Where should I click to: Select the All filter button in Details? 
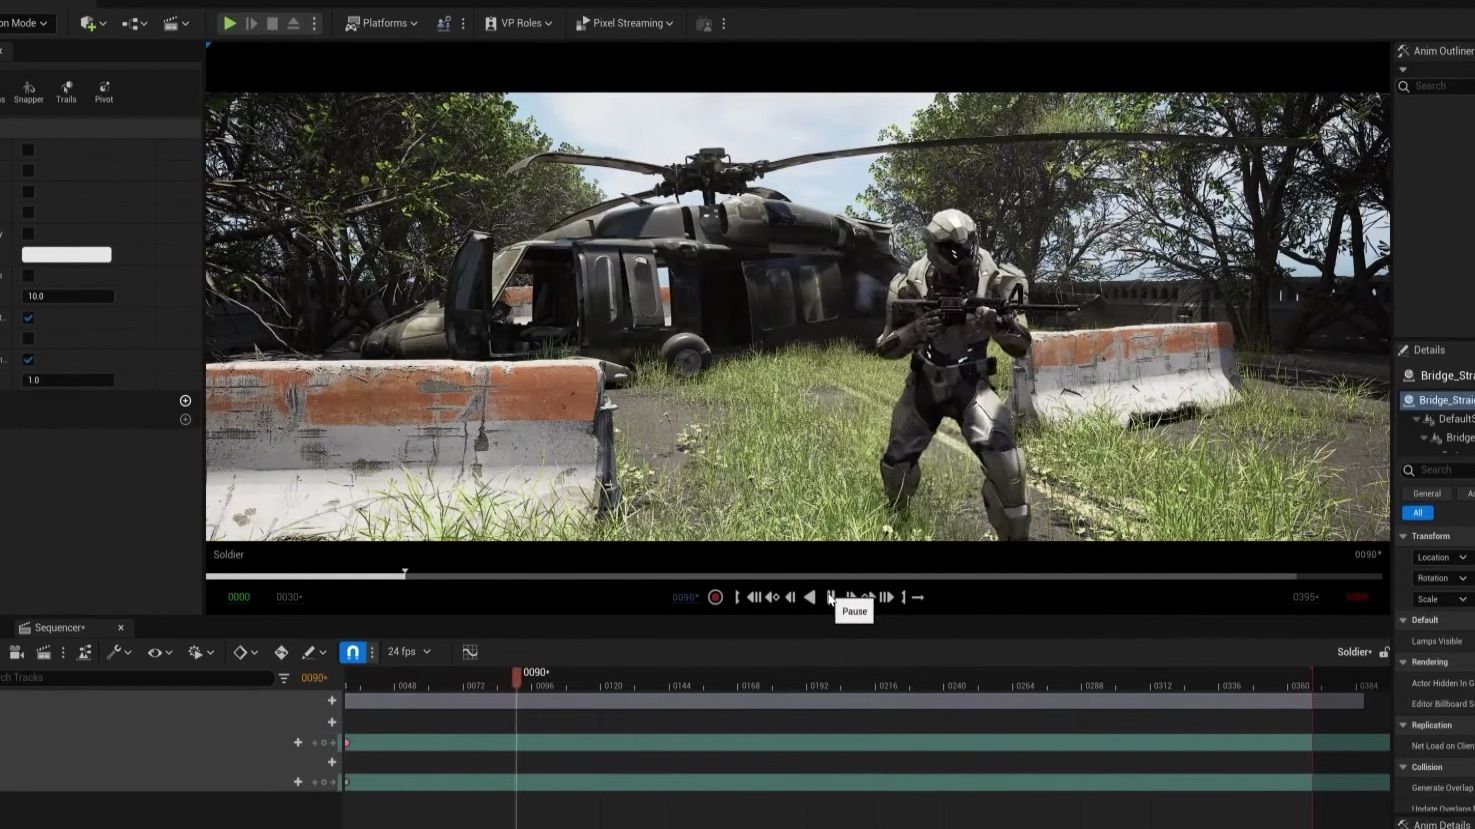click(1417, 513)
